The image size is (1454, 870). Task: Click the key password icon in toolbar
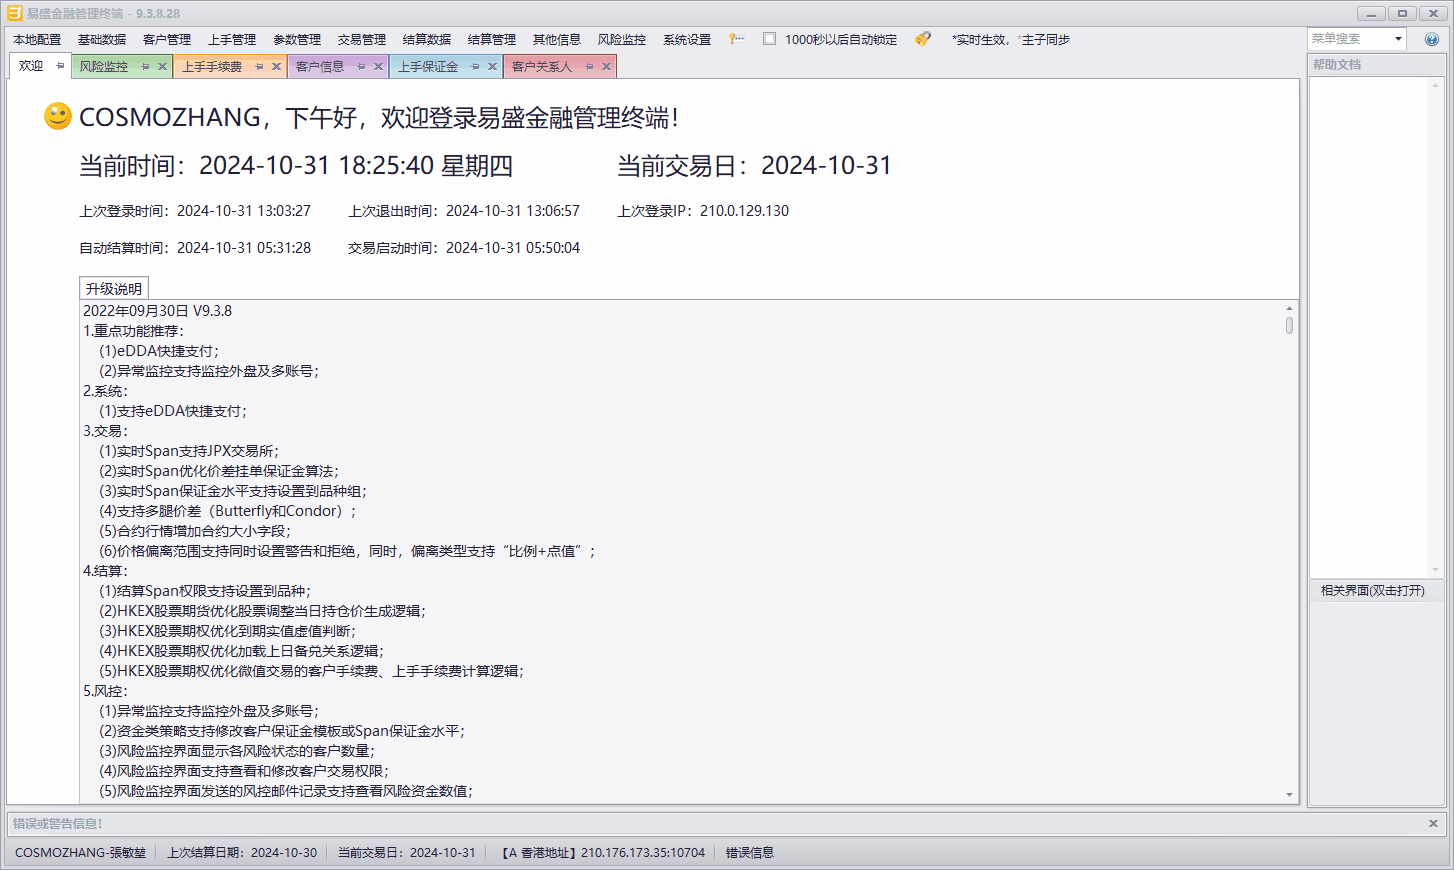pos(736,39)
